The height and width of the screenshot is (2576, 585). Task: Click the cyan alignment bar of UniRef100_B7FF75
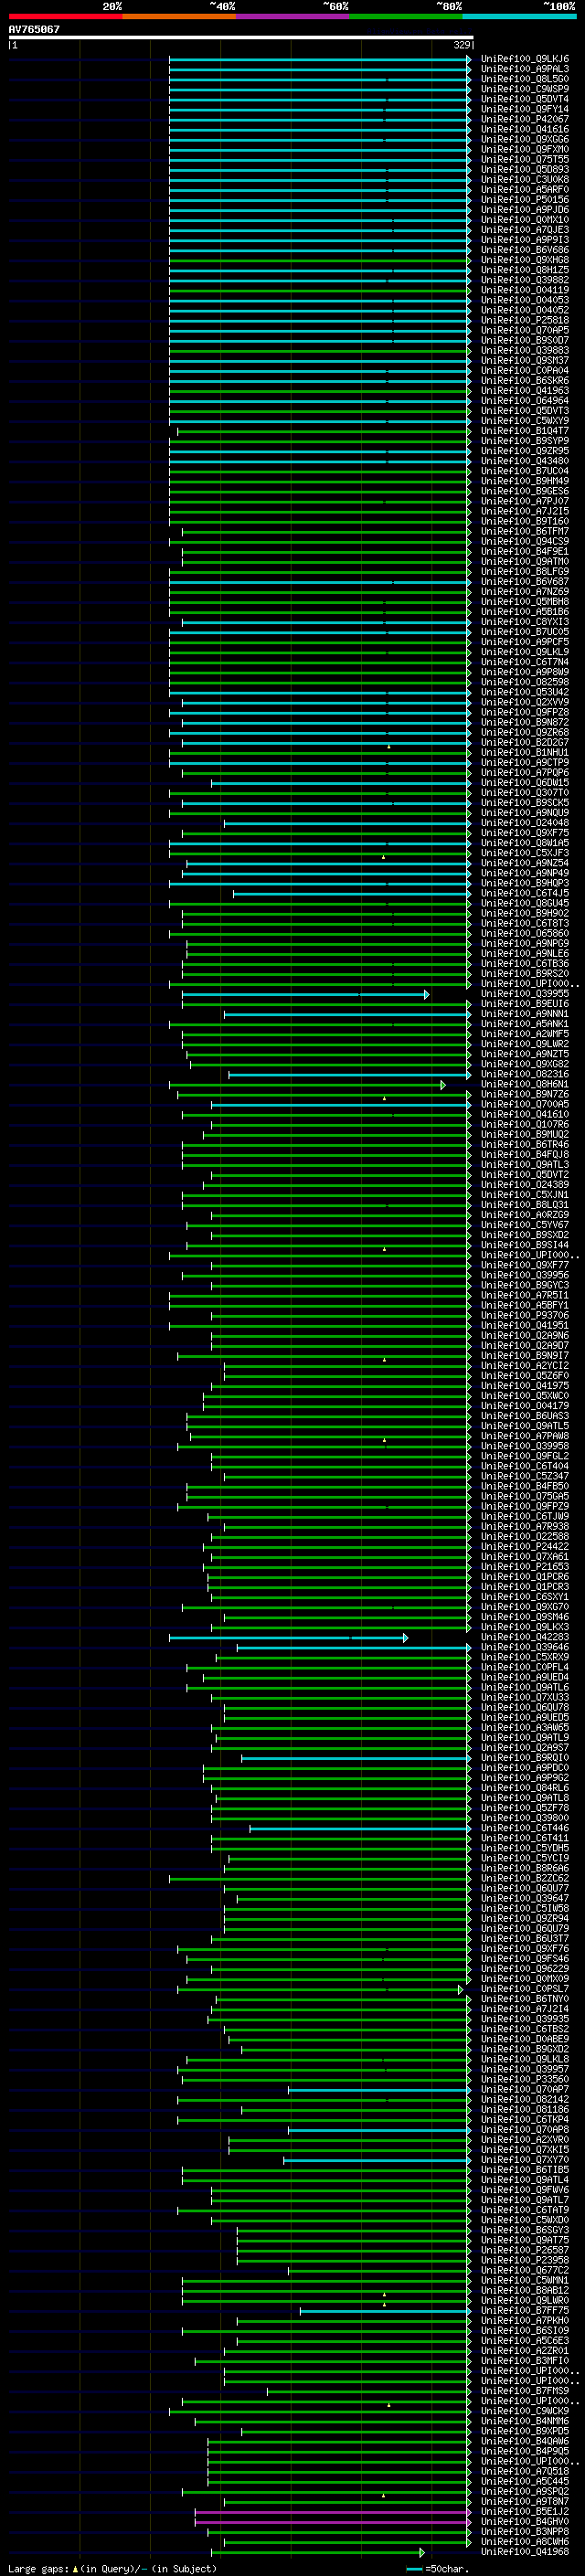[x=385, y=2310]
